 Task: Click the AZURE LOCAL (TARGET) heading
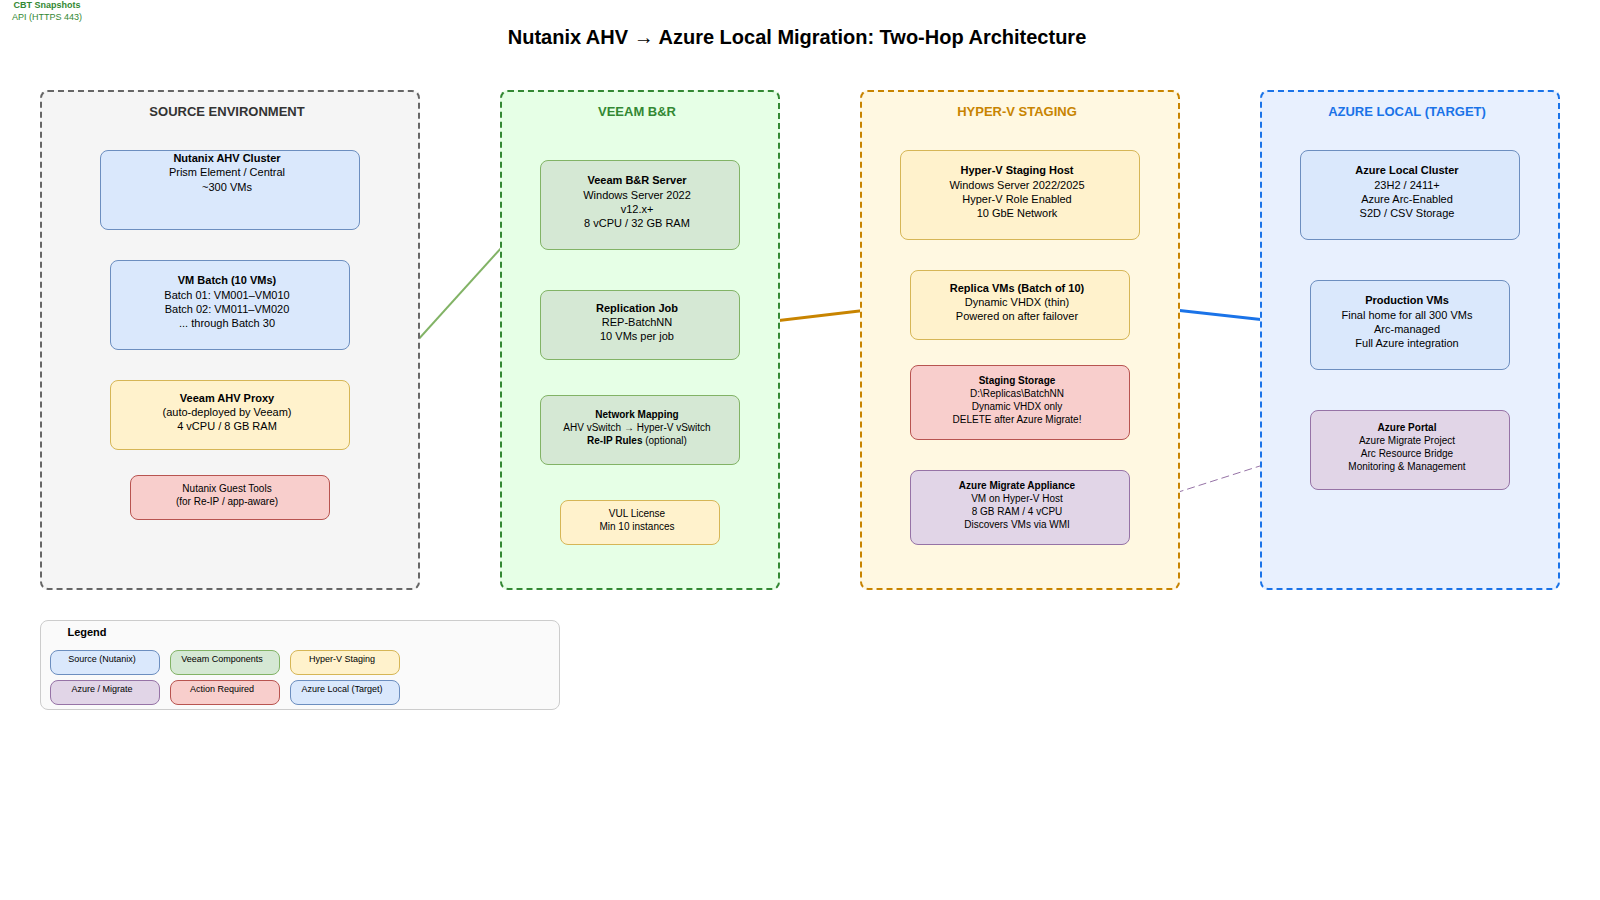click(1407, 112)
